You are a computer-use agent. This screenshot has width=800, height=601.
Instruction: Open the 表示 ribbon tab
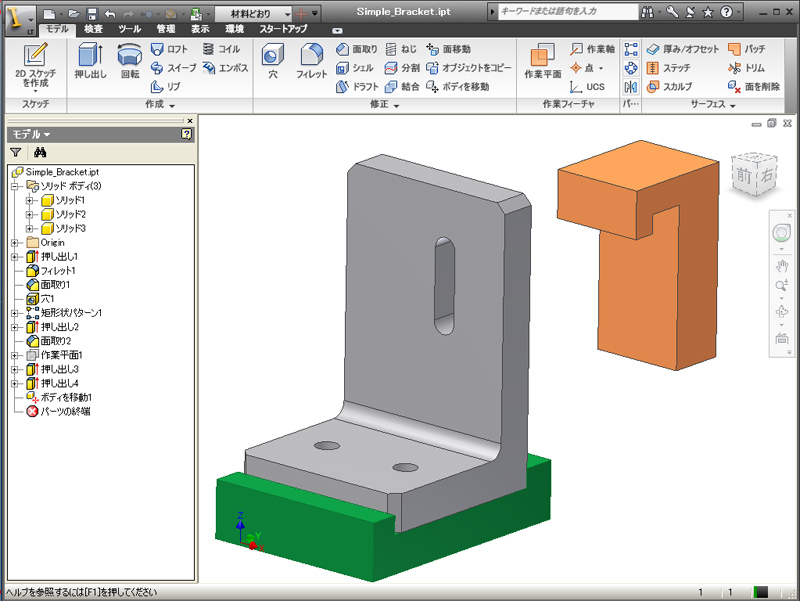point(200,30)
